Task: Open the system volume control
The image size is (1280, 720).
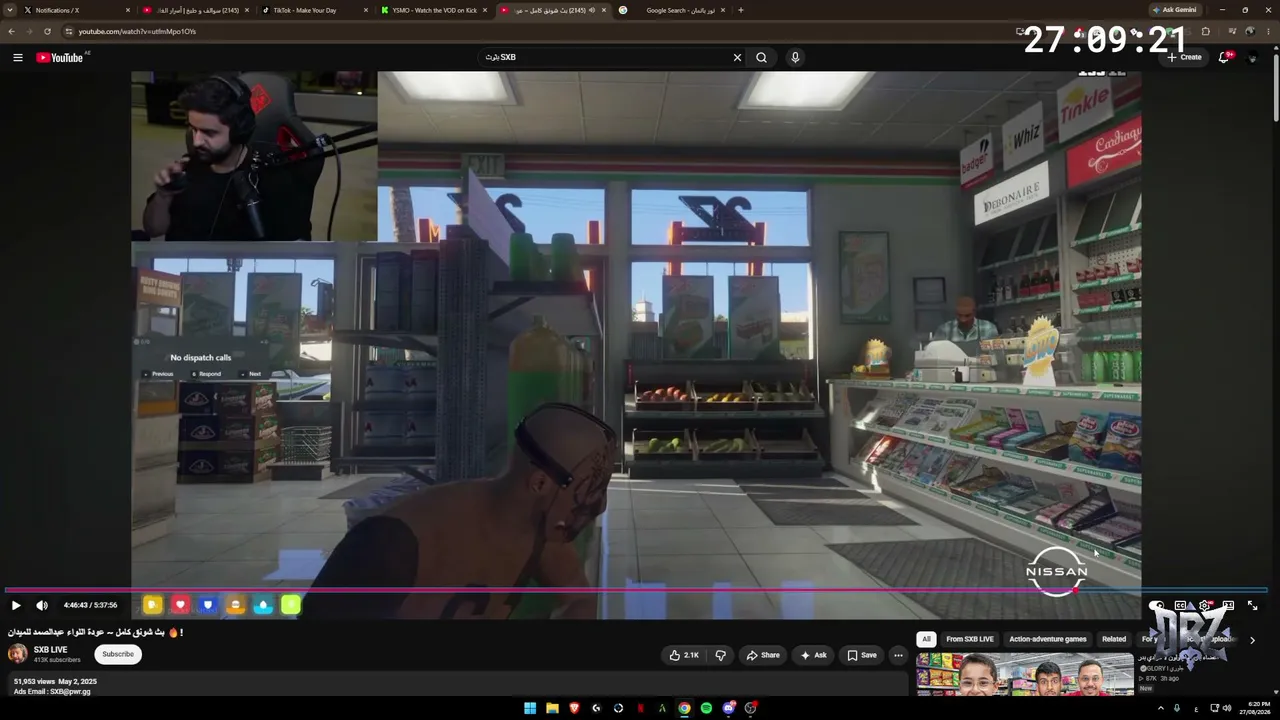Action: pyautogui.click(x=1227, y=708)
